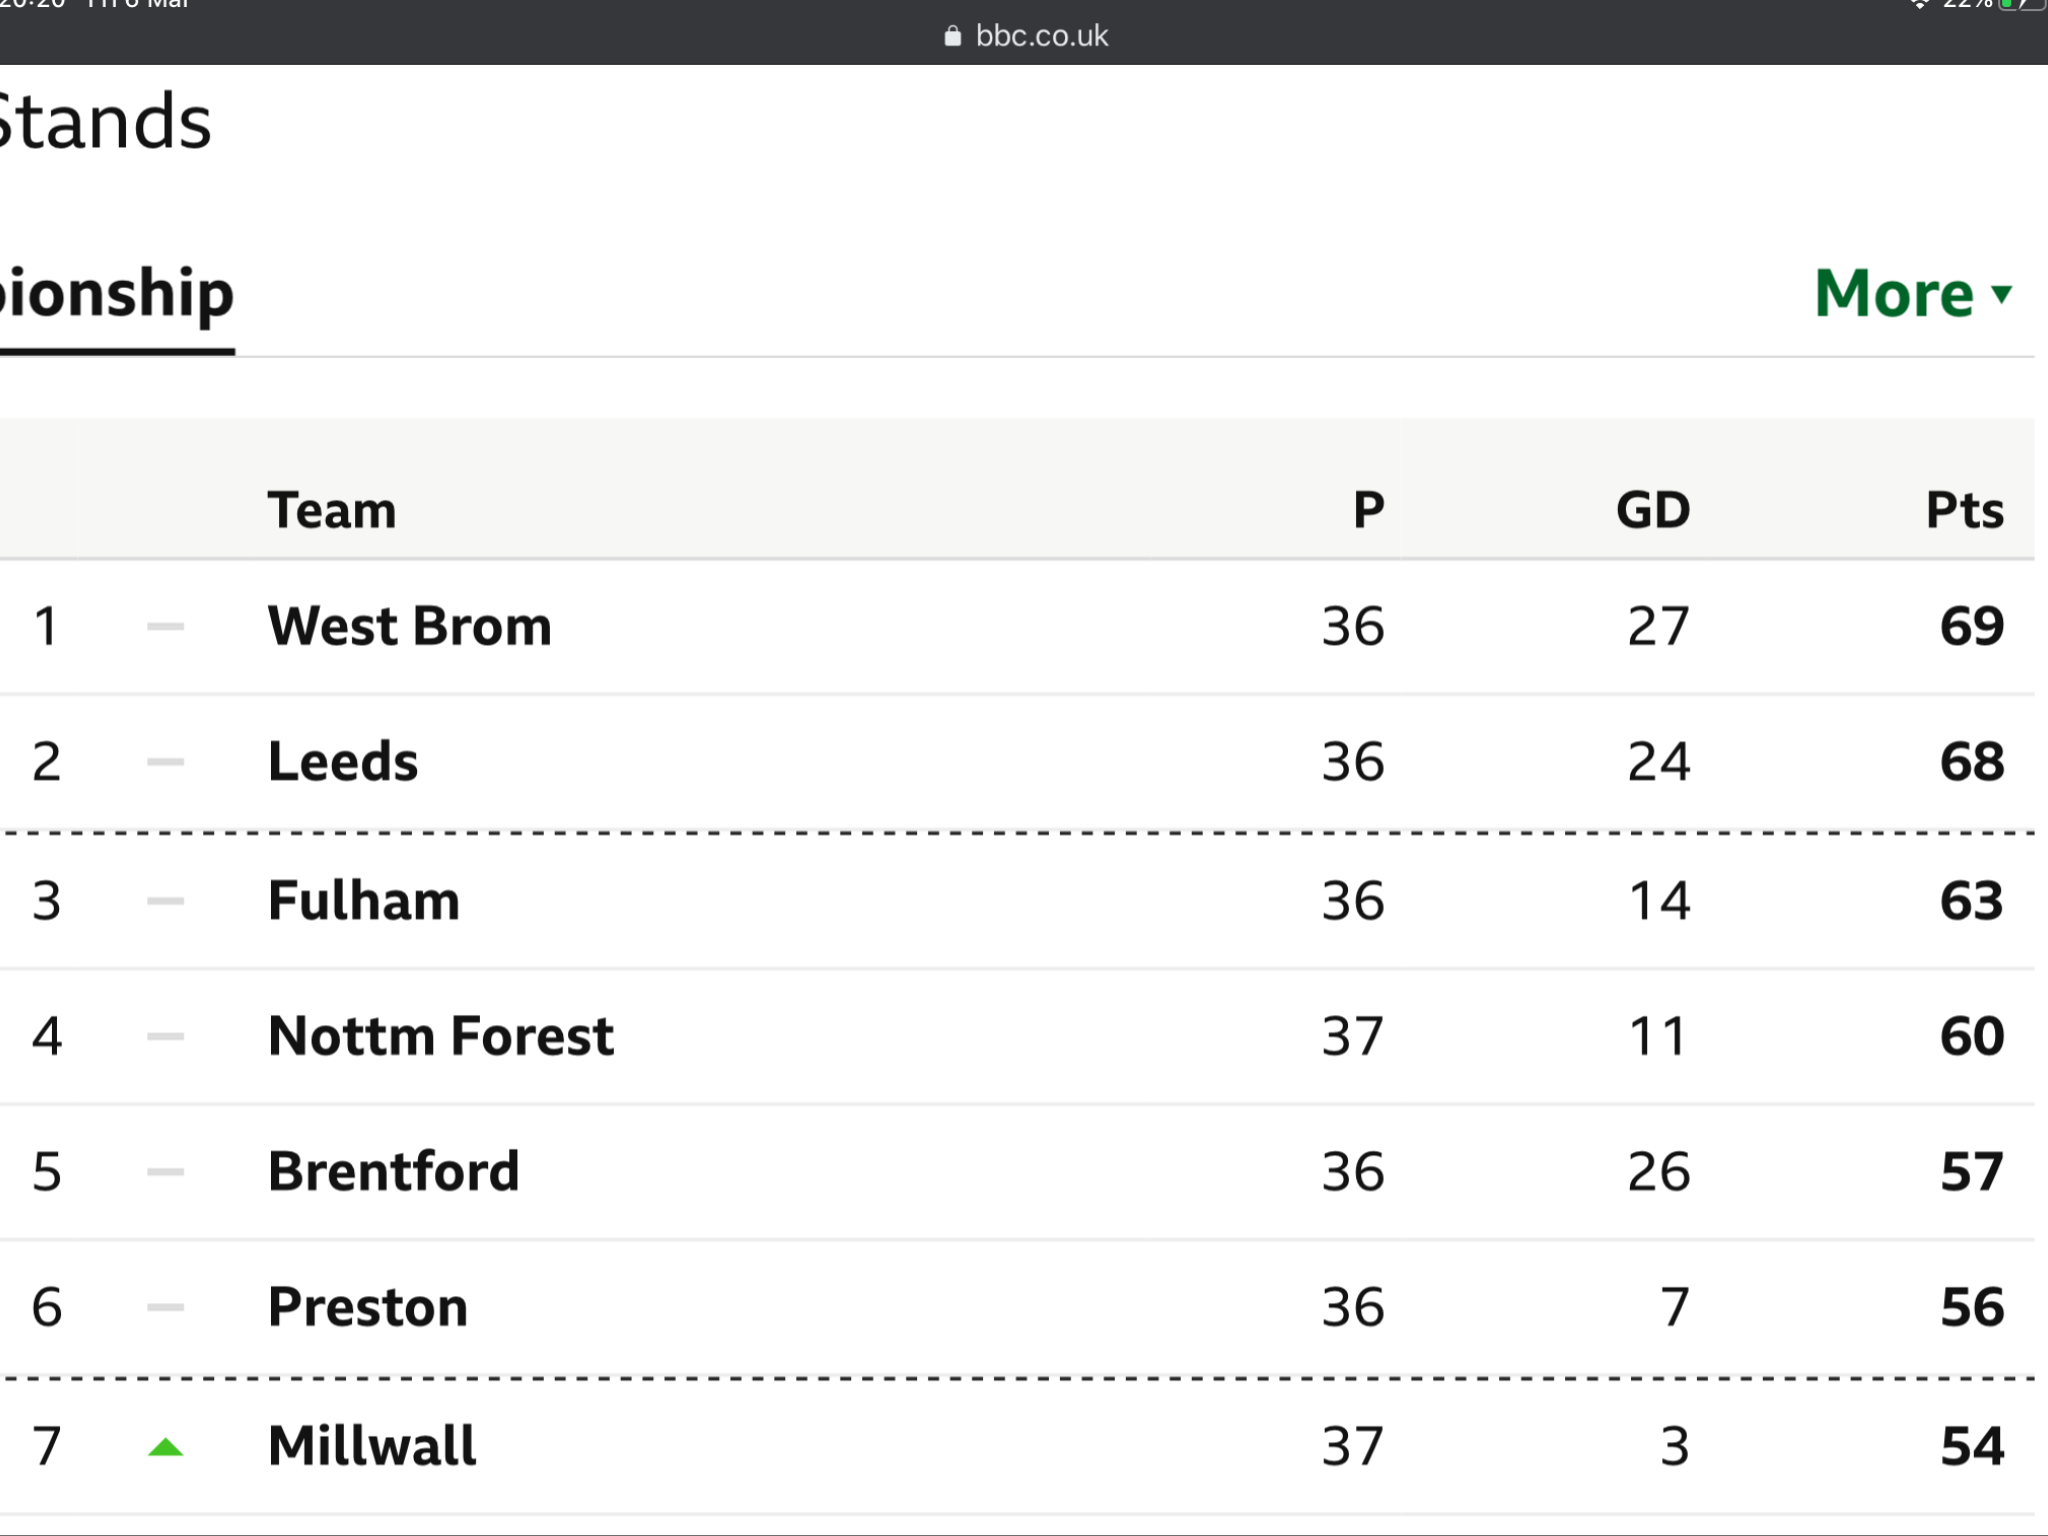Open the More competitions menu
Image resolution: width=2048 pixels, height=1536 pixels.
(x=1913, y=293)
